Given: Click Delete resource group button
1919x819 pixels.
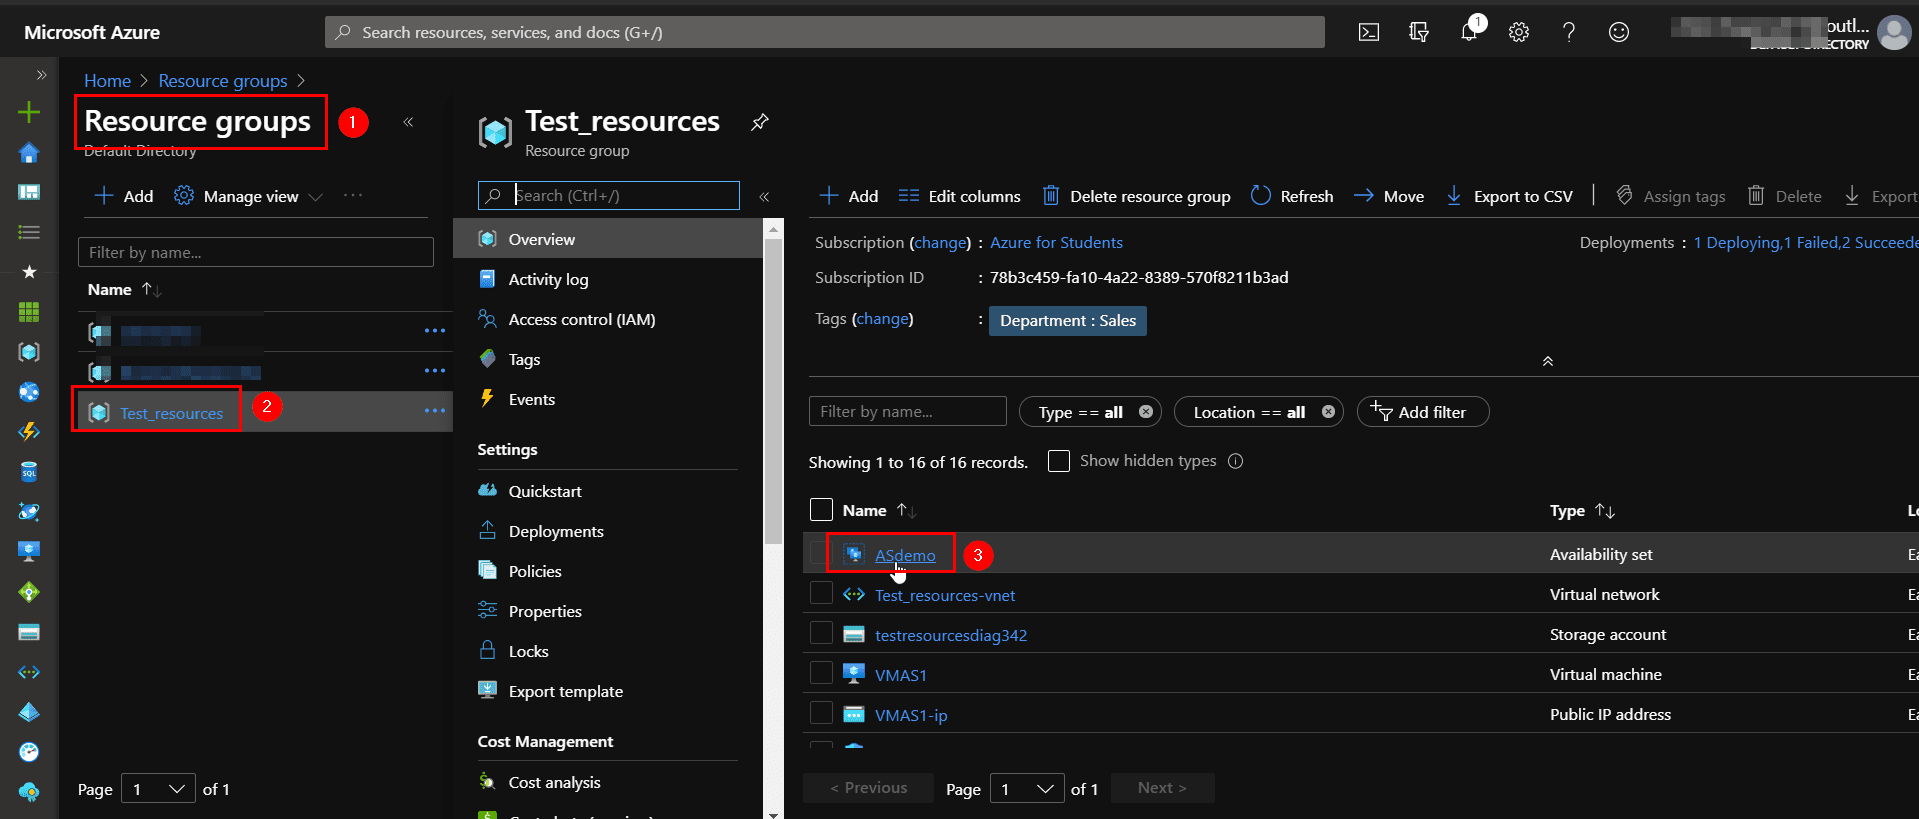Looking at the screenshot, I should [1136, 196].
